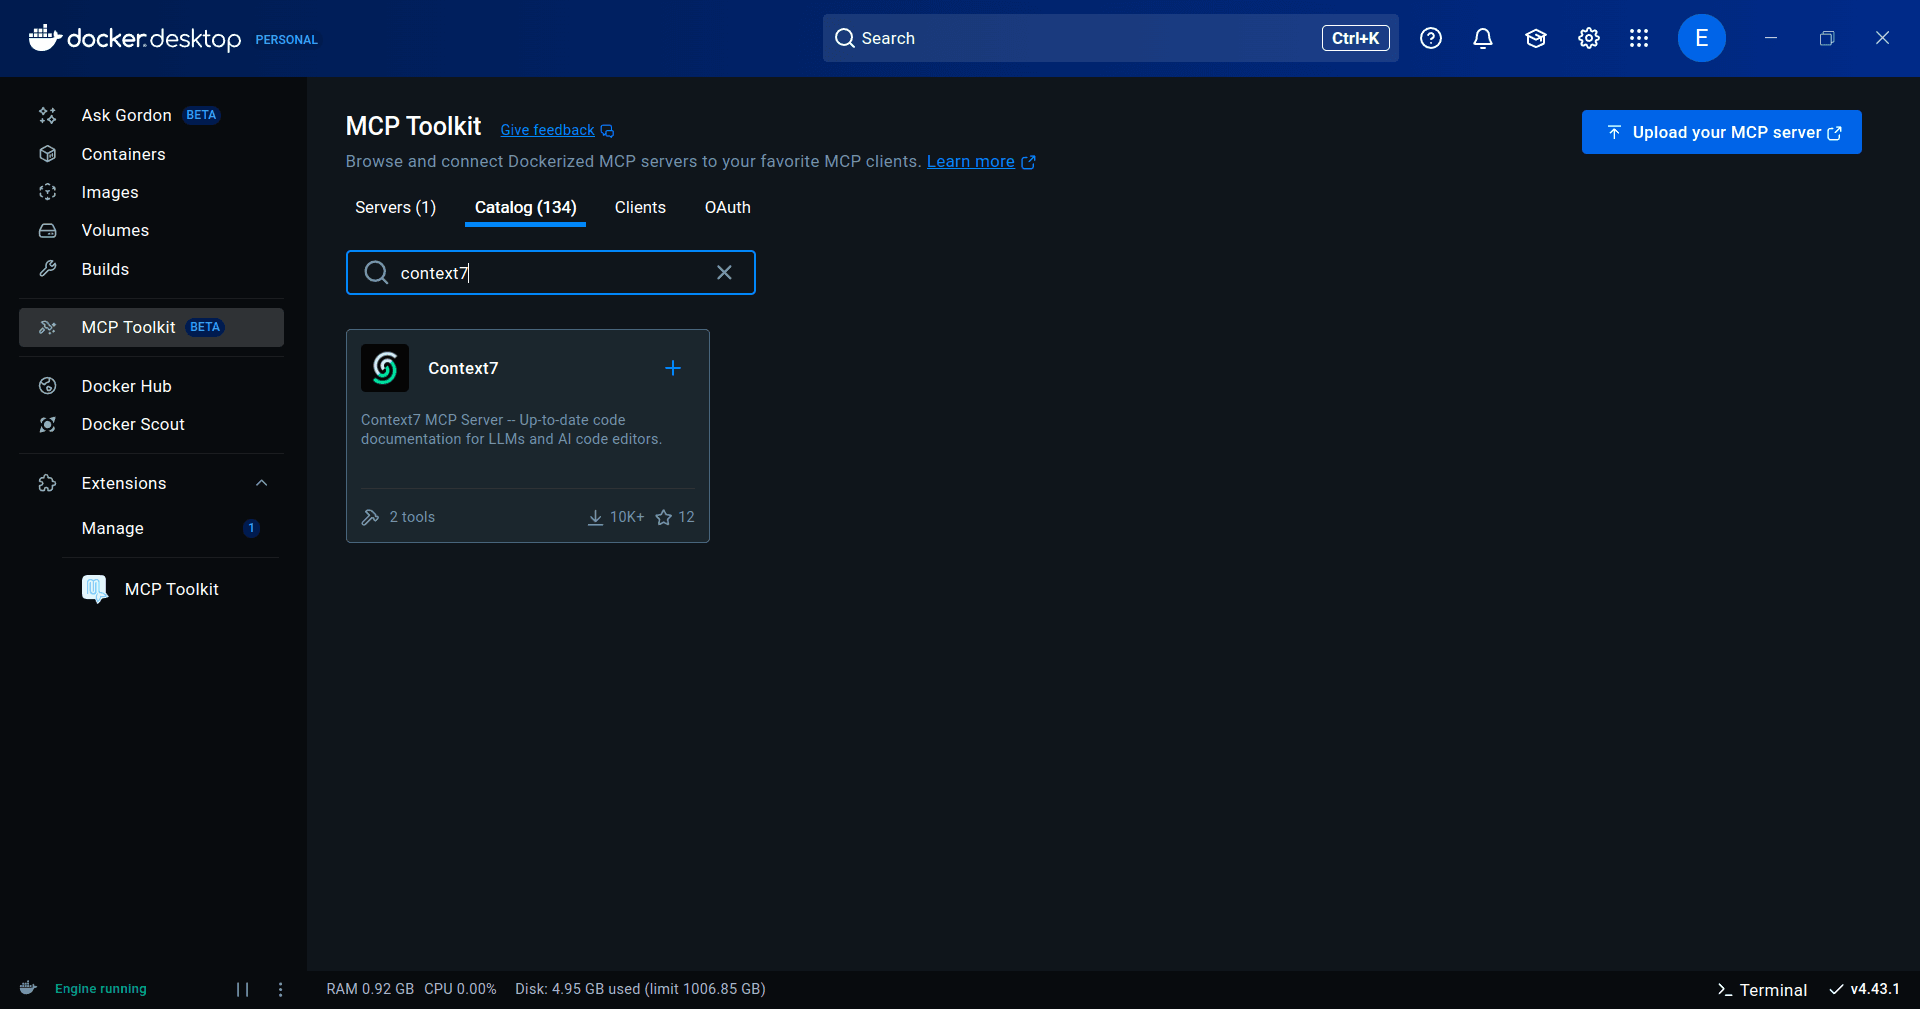Clear the context7 search field
1920x1009 pixels.
point(725,272)
